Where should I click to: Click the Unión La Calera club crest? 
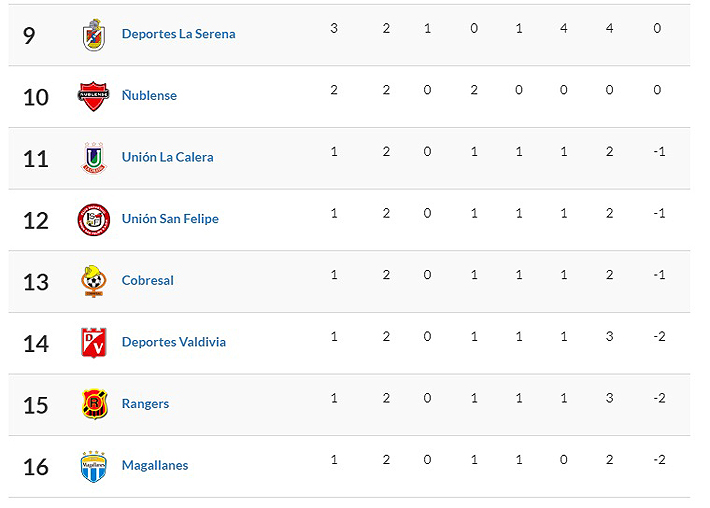pos(93,158)
